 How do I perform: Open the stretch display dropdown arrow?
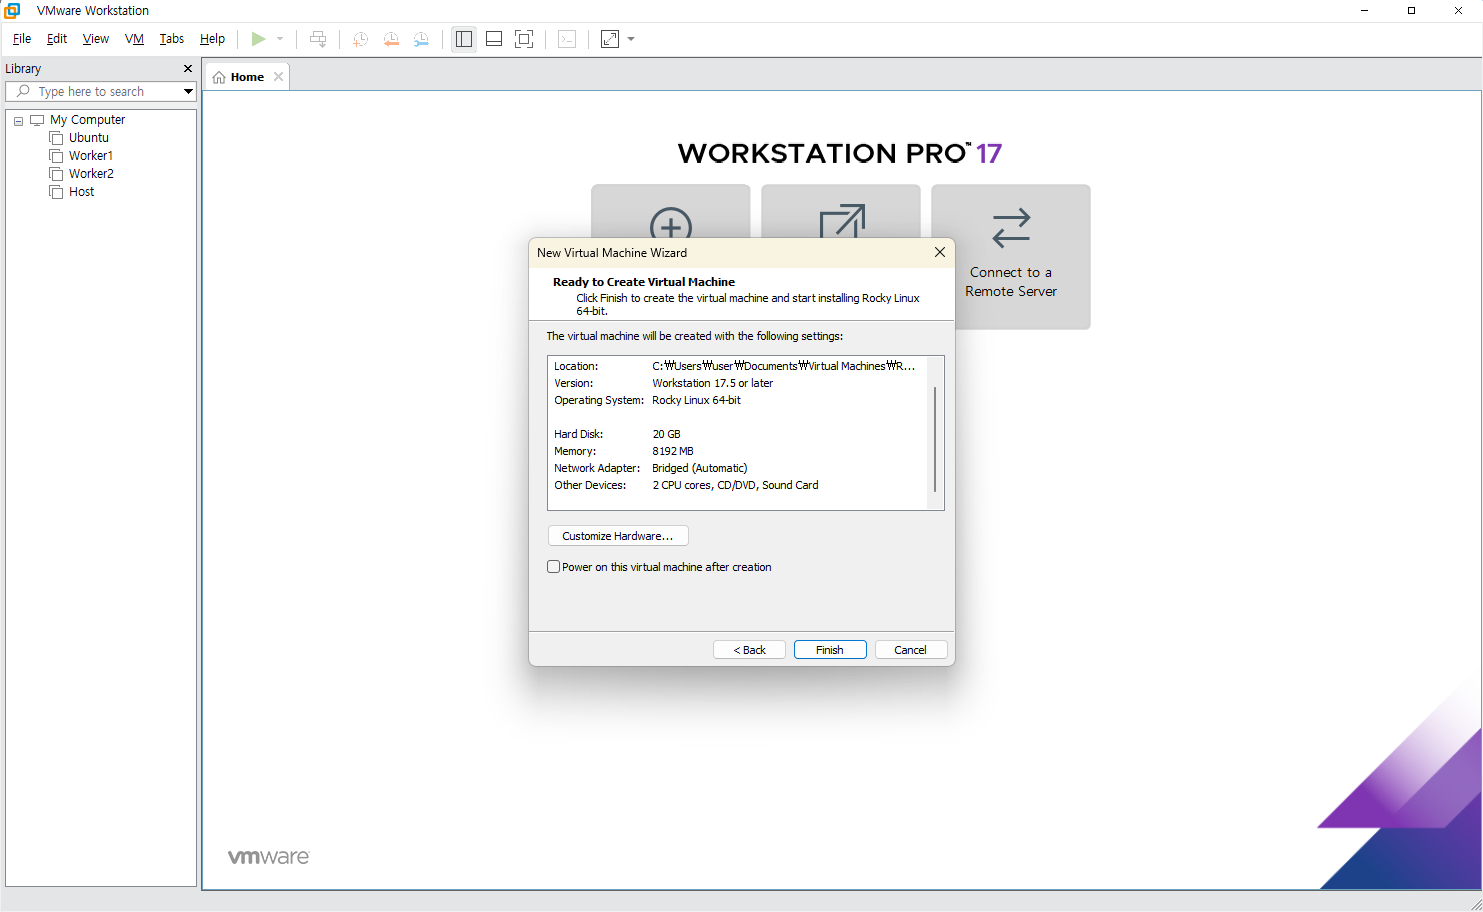631,39
